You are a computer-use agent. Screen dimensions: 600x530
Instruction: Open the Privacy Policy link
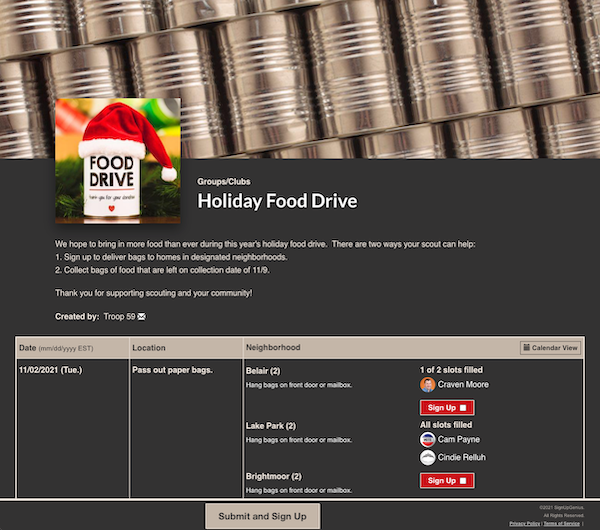coord(525,523)
